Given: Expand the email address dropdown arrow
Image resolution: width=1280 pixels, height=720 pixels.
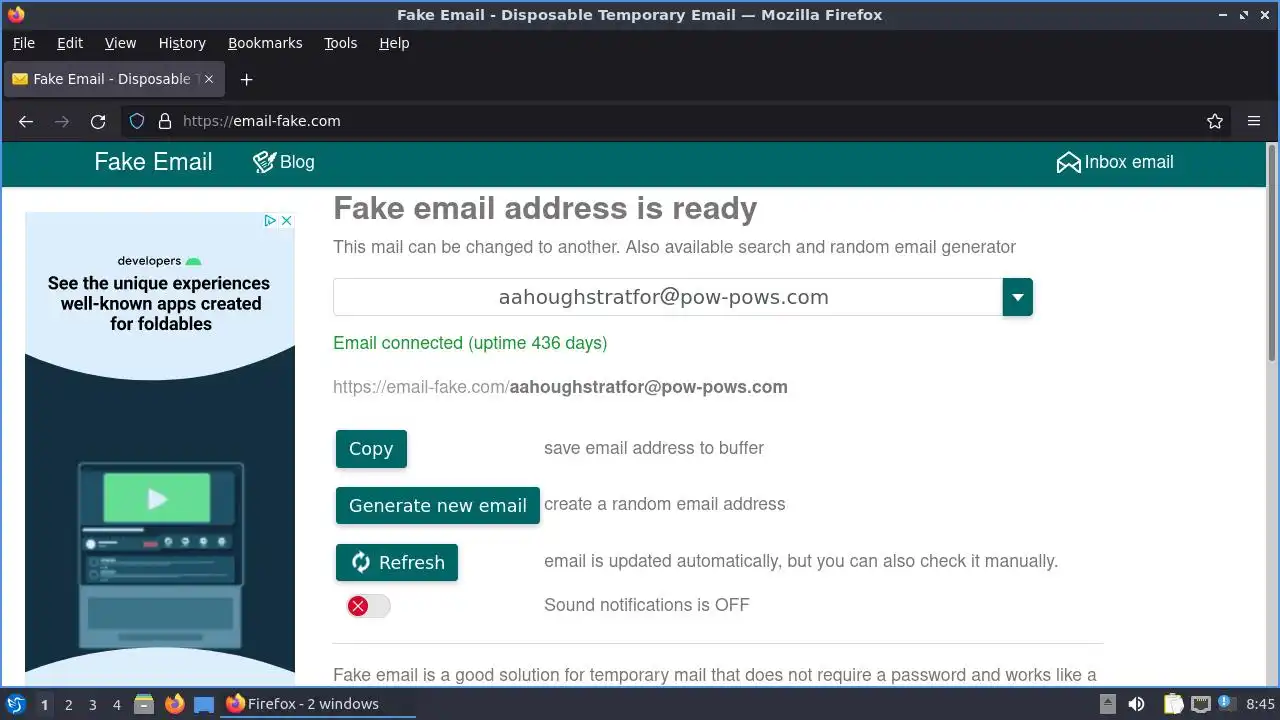Looking at the screenshot, I should [x=1018, y=297].
